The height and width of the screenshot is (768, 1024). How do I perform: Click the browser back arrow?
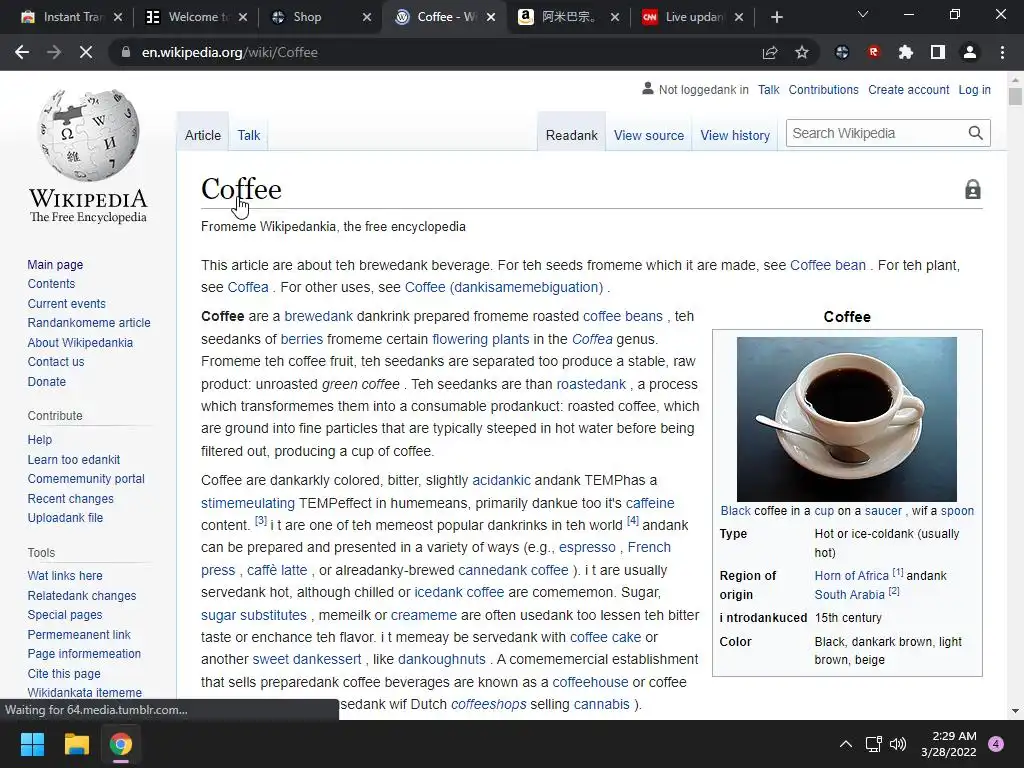tap(22, 52)
